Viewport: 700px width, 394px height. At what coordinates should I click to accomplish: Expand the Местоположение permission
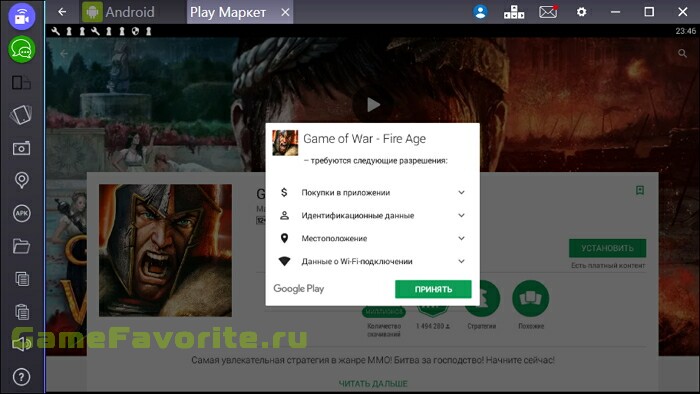372,238
